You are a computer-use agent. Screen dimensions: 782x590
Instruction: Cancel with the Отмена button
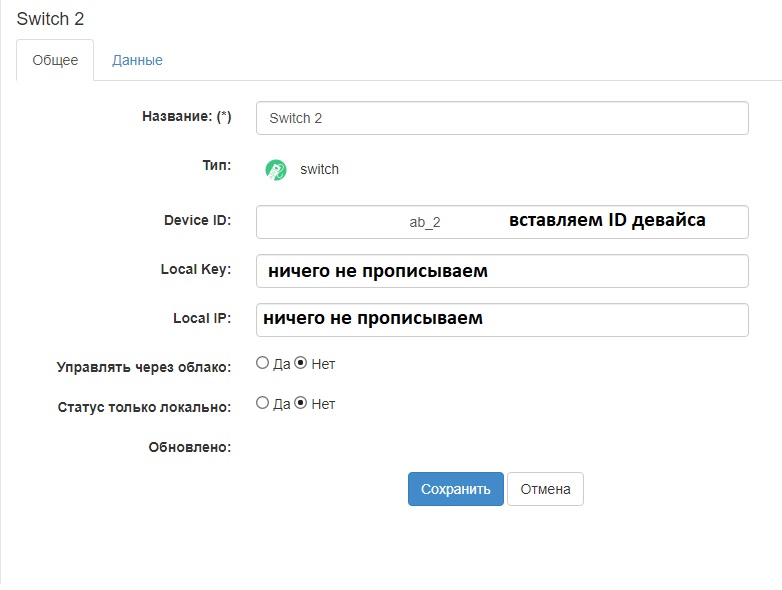coord(545,489)
